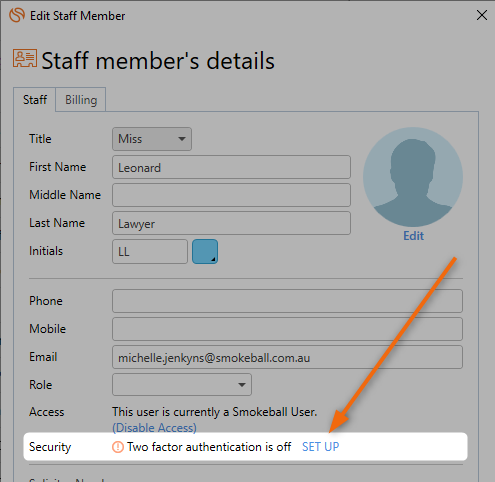Click the two factor warning icon
The image size is (495, 482).
click(x=118, y=447)
